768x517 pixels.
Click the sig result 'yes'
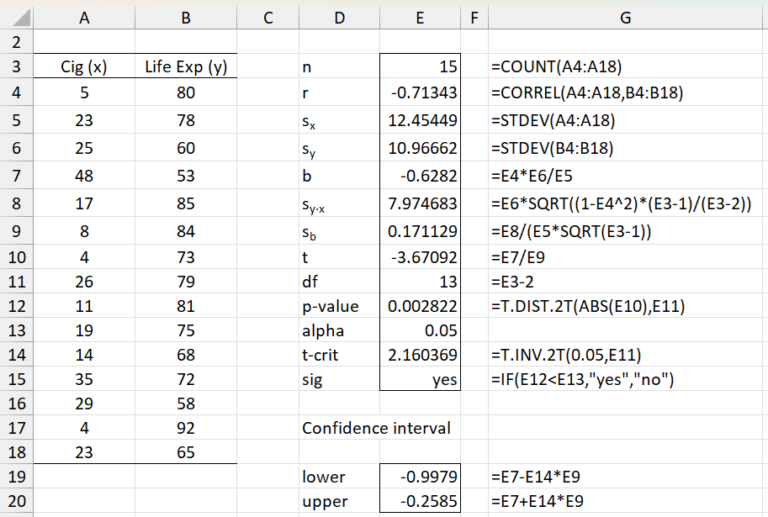point(420,379)
